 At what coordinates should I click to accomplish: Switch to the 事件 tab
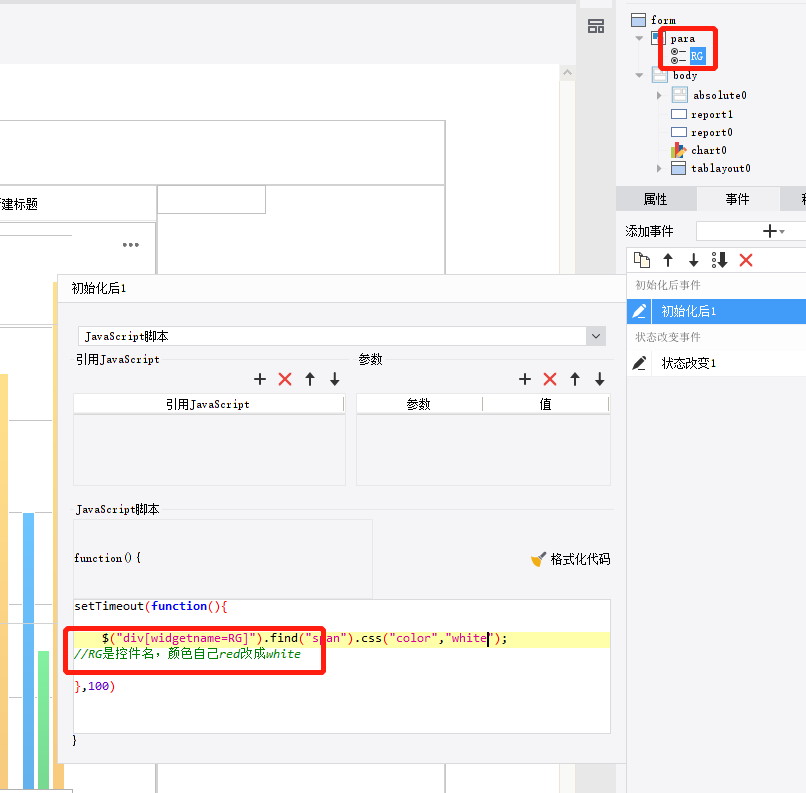738,199
